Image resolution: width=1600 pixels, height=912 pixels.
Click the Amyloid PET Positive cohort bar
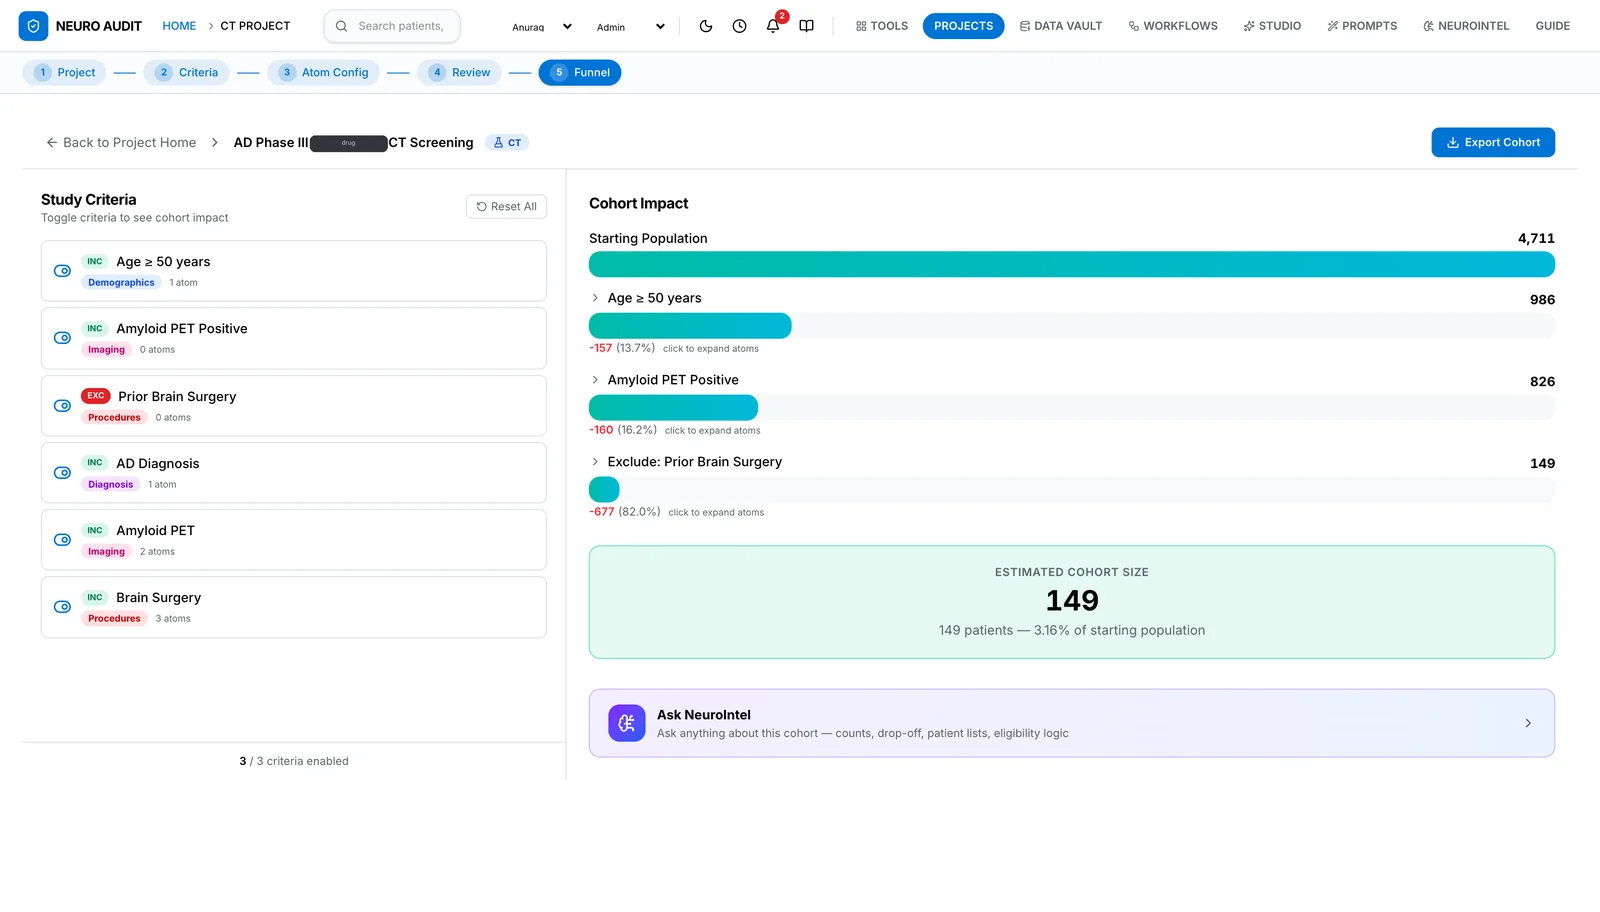673,407
